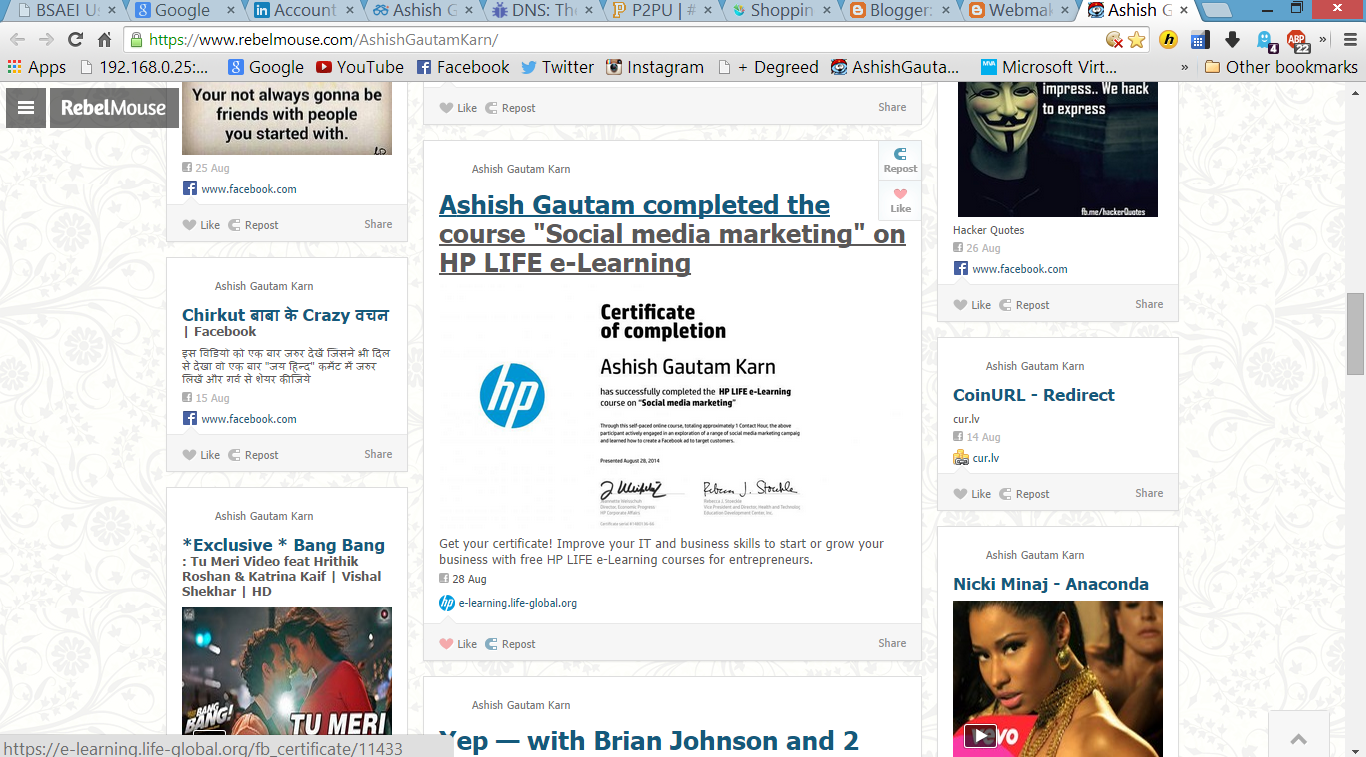Open the Microsoft Virt... bookmark
Screen dimensions: 1366x757
1049,67
